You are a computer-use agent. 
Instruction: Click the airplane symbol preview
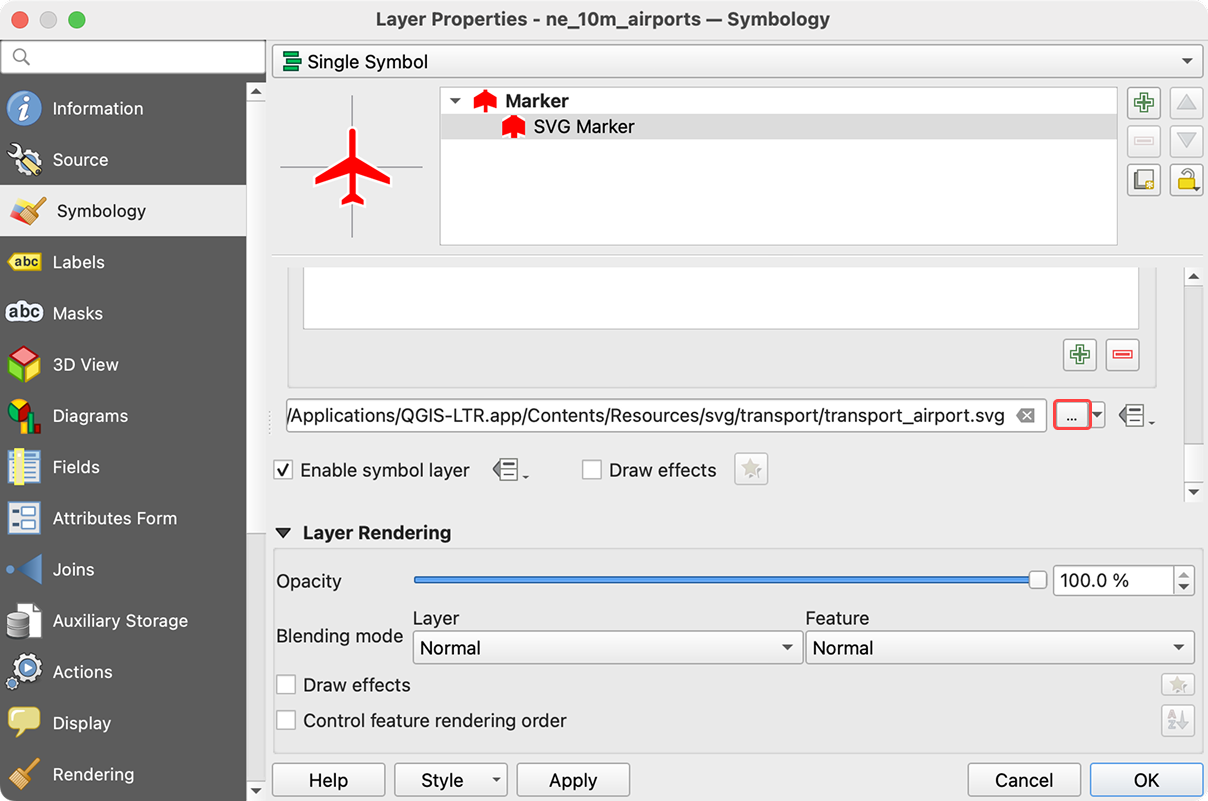tap(352, 167)
